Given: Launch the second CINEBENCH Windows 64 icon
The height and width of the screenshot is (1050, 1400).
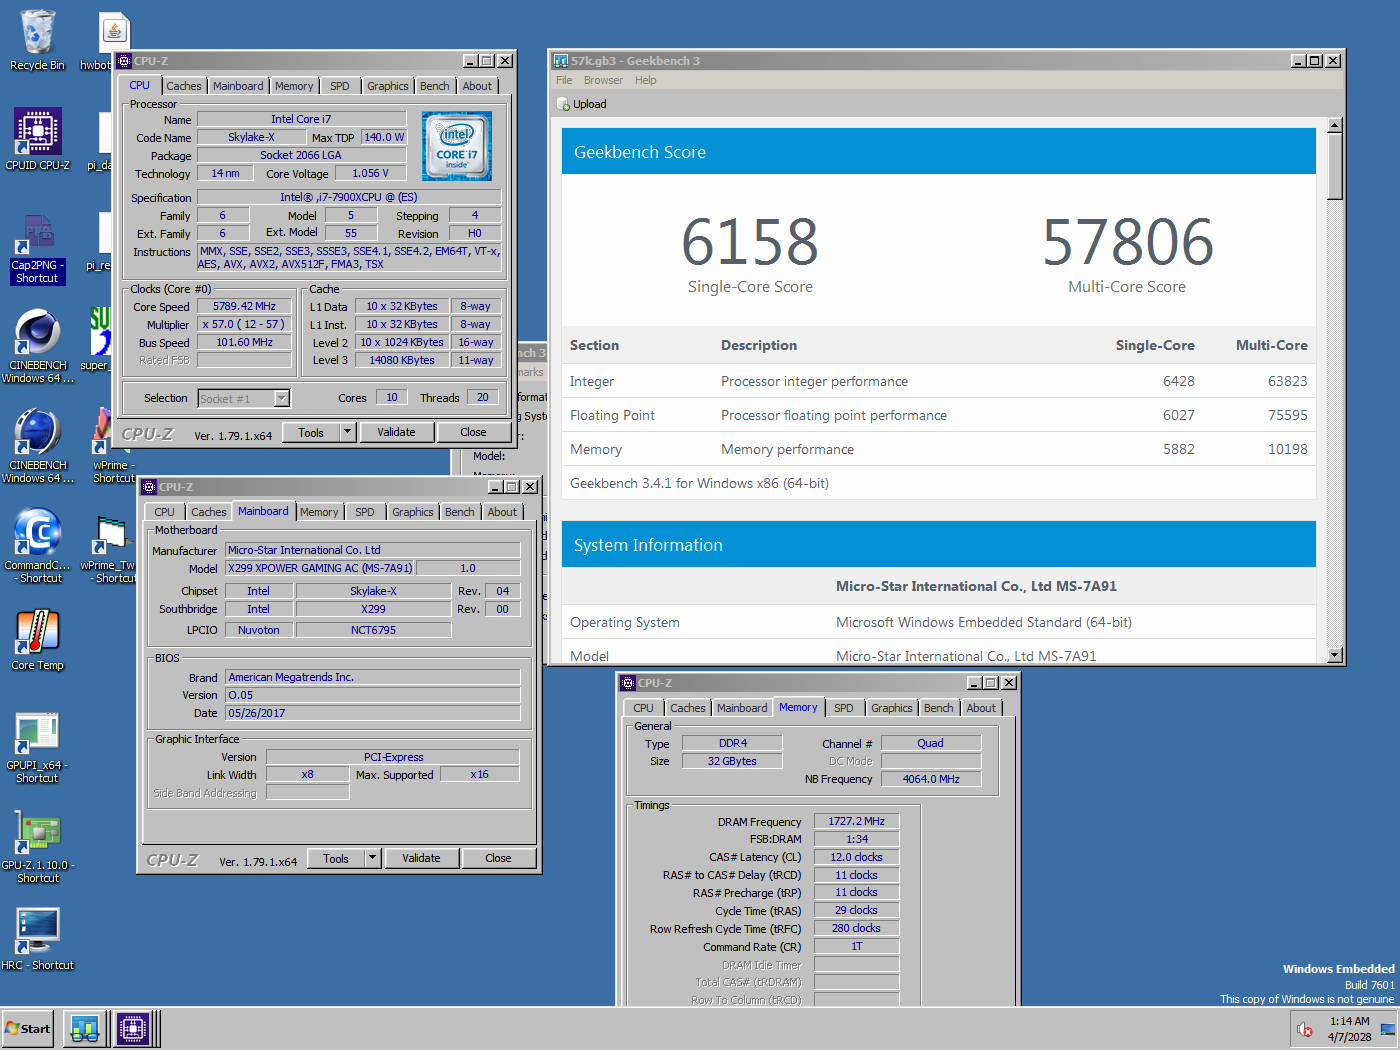Looking at the screenshot, I should pyautogui.click(x=38, y=446).
